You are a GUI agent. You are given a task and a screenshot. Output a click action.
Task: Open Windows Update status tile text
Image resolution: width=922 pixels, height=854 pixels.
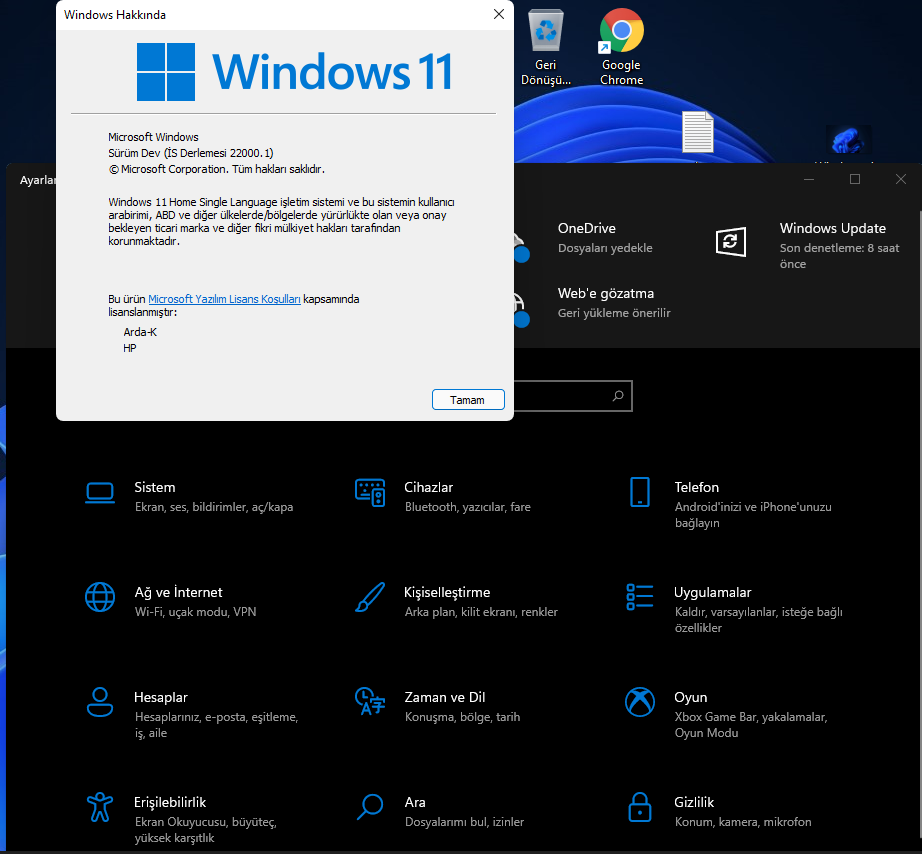[840, 245]
